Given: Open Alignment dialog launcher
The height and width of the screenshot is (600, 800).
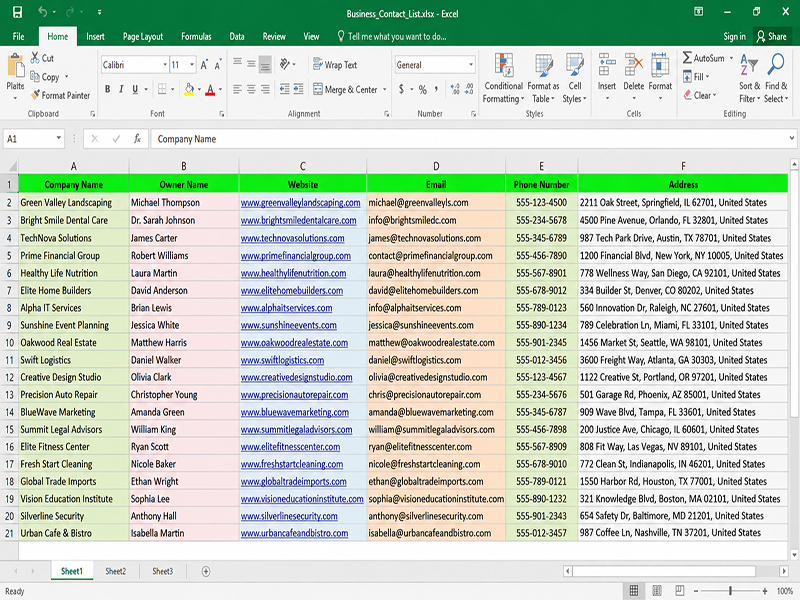Looking at the screenshot, I should tap(386, 114).
